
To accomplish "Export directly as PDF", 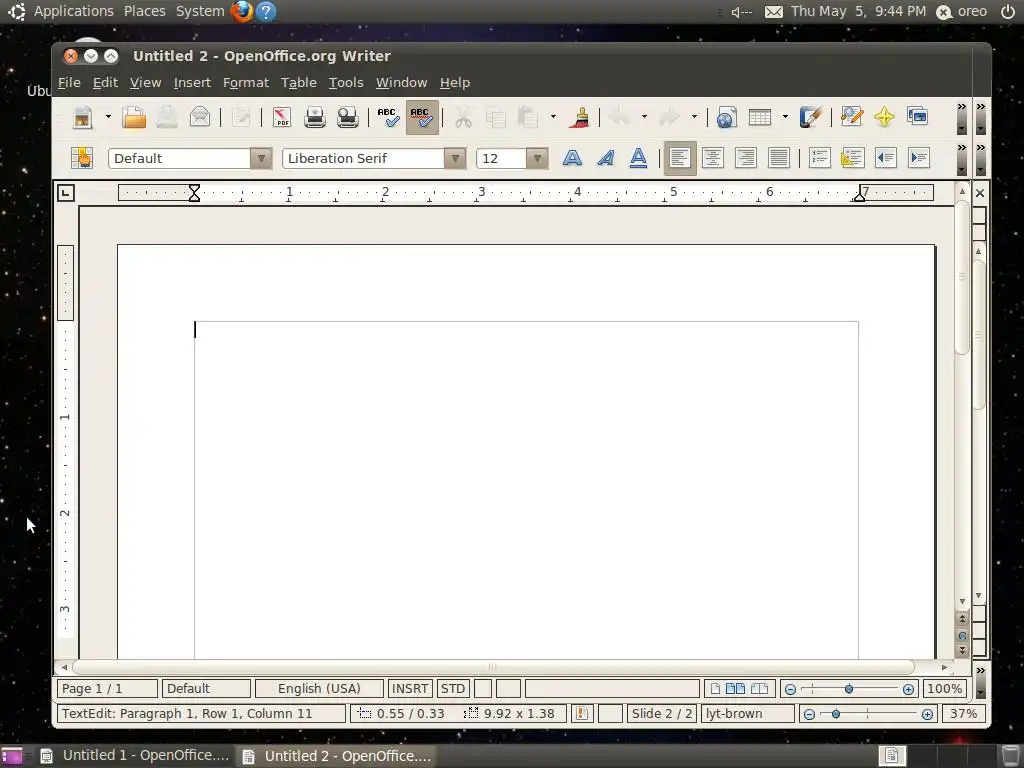I will pyautogui.click(x=281, y=118).
